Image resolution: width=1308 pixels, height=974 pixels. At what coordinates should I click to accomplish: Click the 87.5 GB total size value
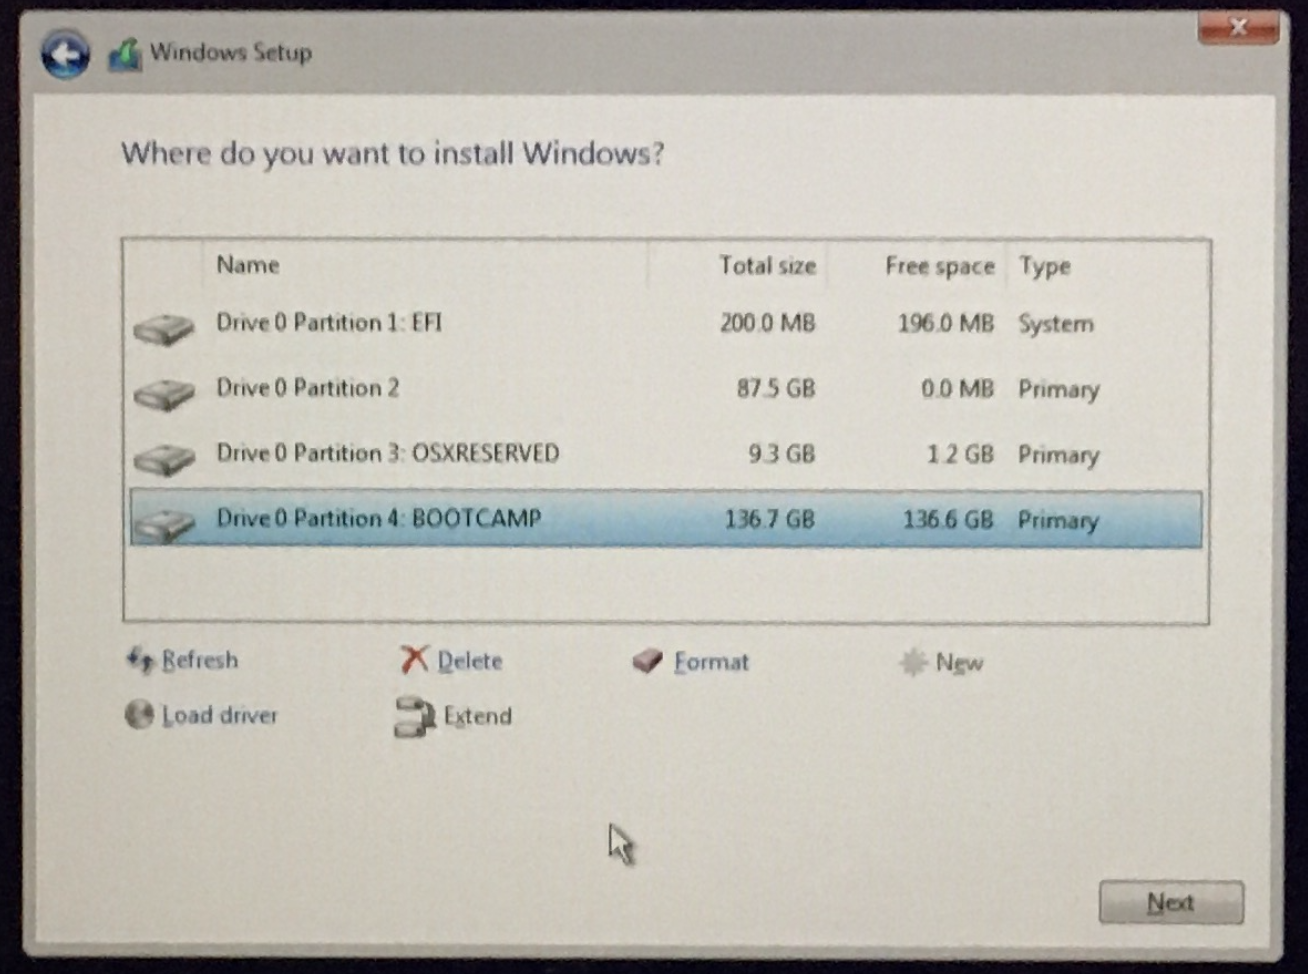(x=776, y=388)
